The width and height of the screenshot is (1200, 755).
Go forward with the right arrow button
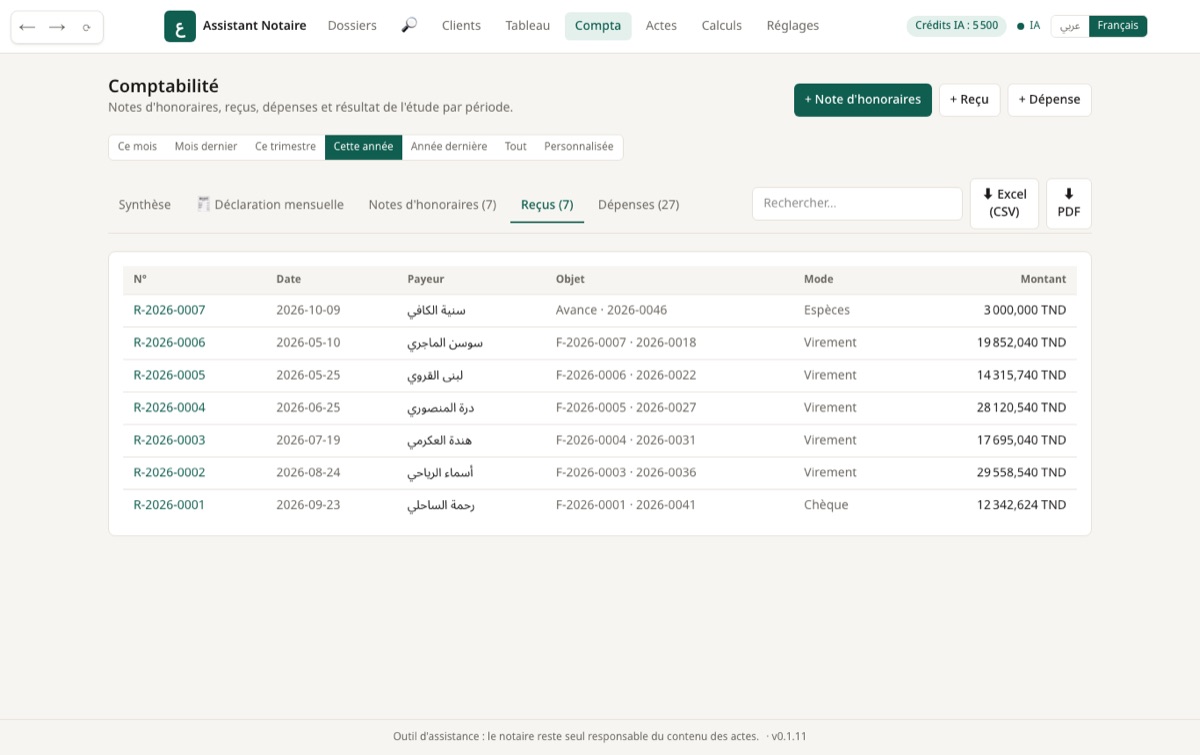click(x=57, y=27)
